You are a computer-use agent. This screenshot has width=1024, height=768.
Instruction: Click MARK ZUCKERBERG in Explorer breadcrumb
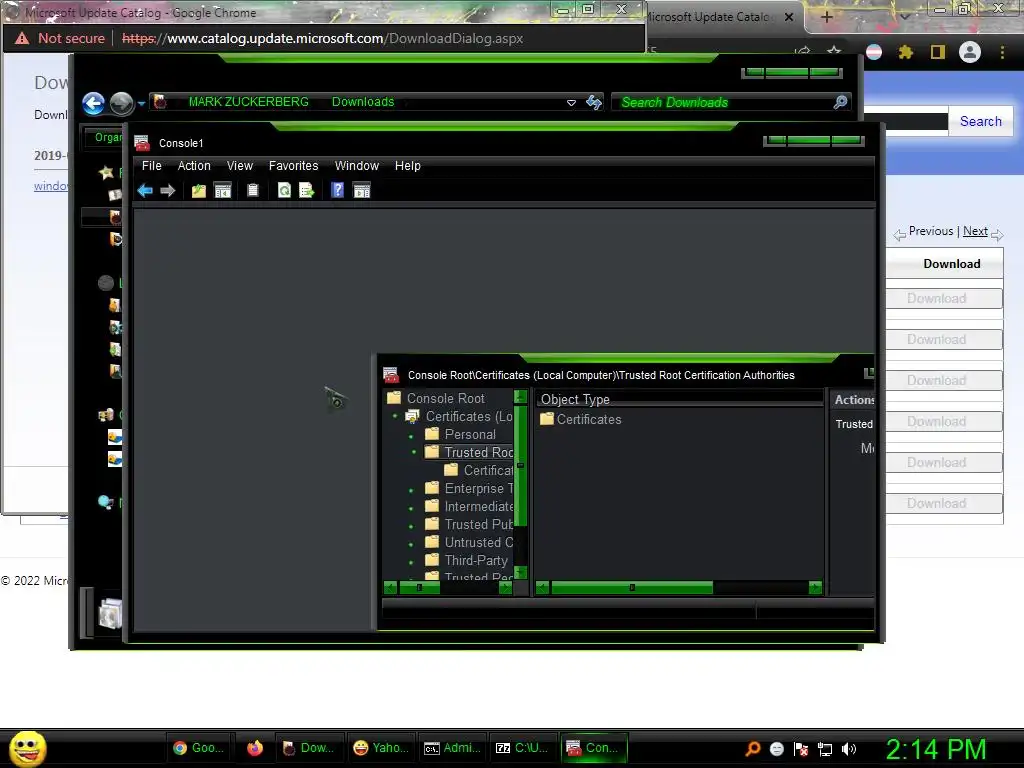[x=248, y=102]
